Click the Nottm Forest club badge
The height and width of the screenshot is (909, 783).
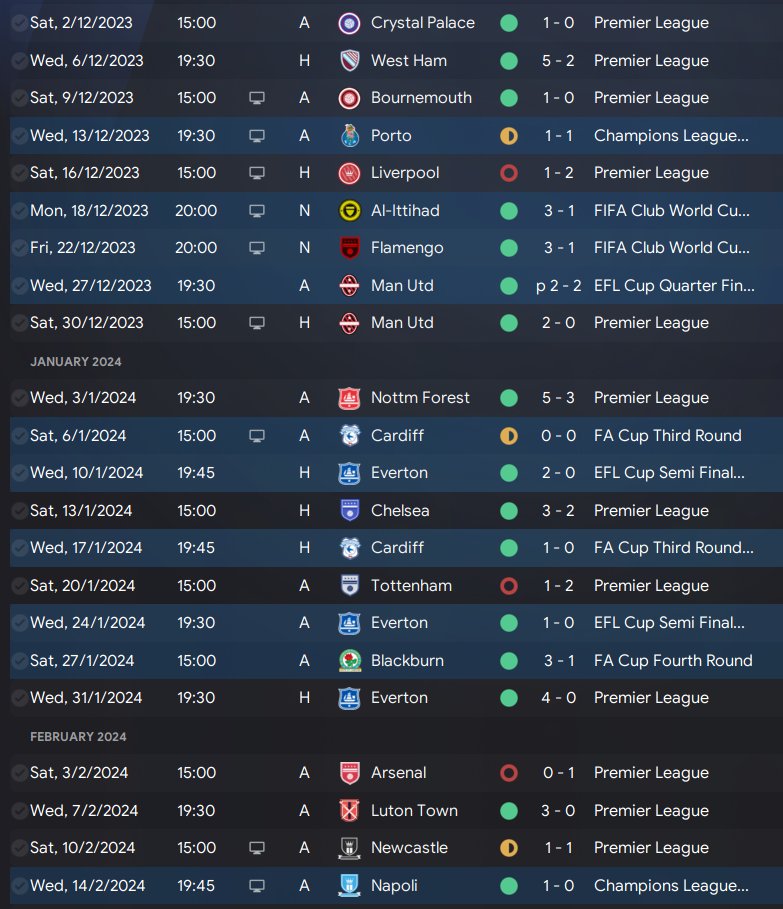[350, 398]
